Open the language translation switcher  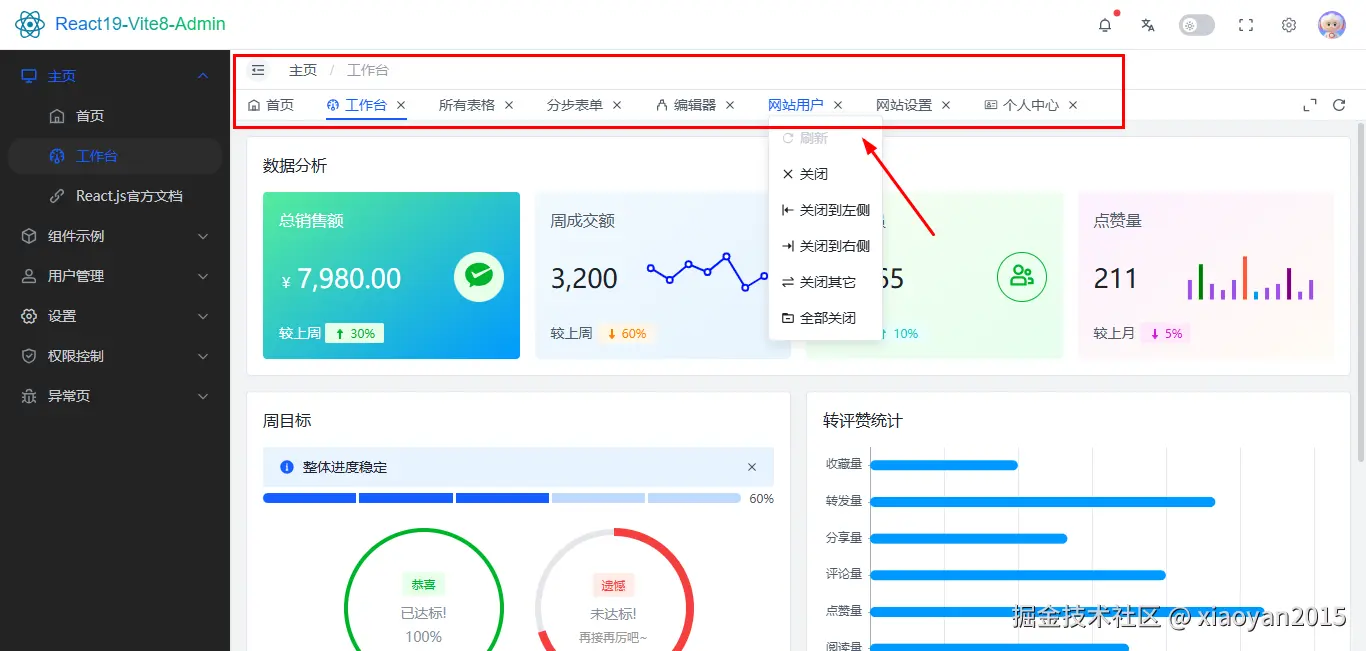tap(1148, 25)
